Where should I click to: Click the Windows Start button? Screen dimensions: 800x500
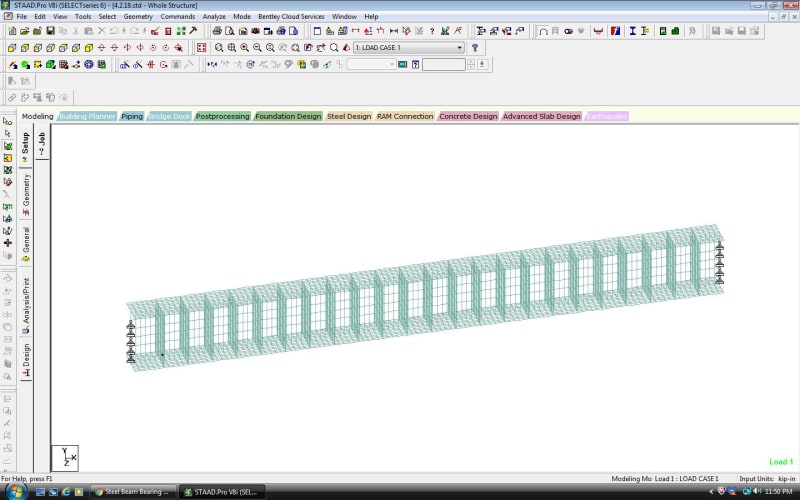[x=15, y=492]
